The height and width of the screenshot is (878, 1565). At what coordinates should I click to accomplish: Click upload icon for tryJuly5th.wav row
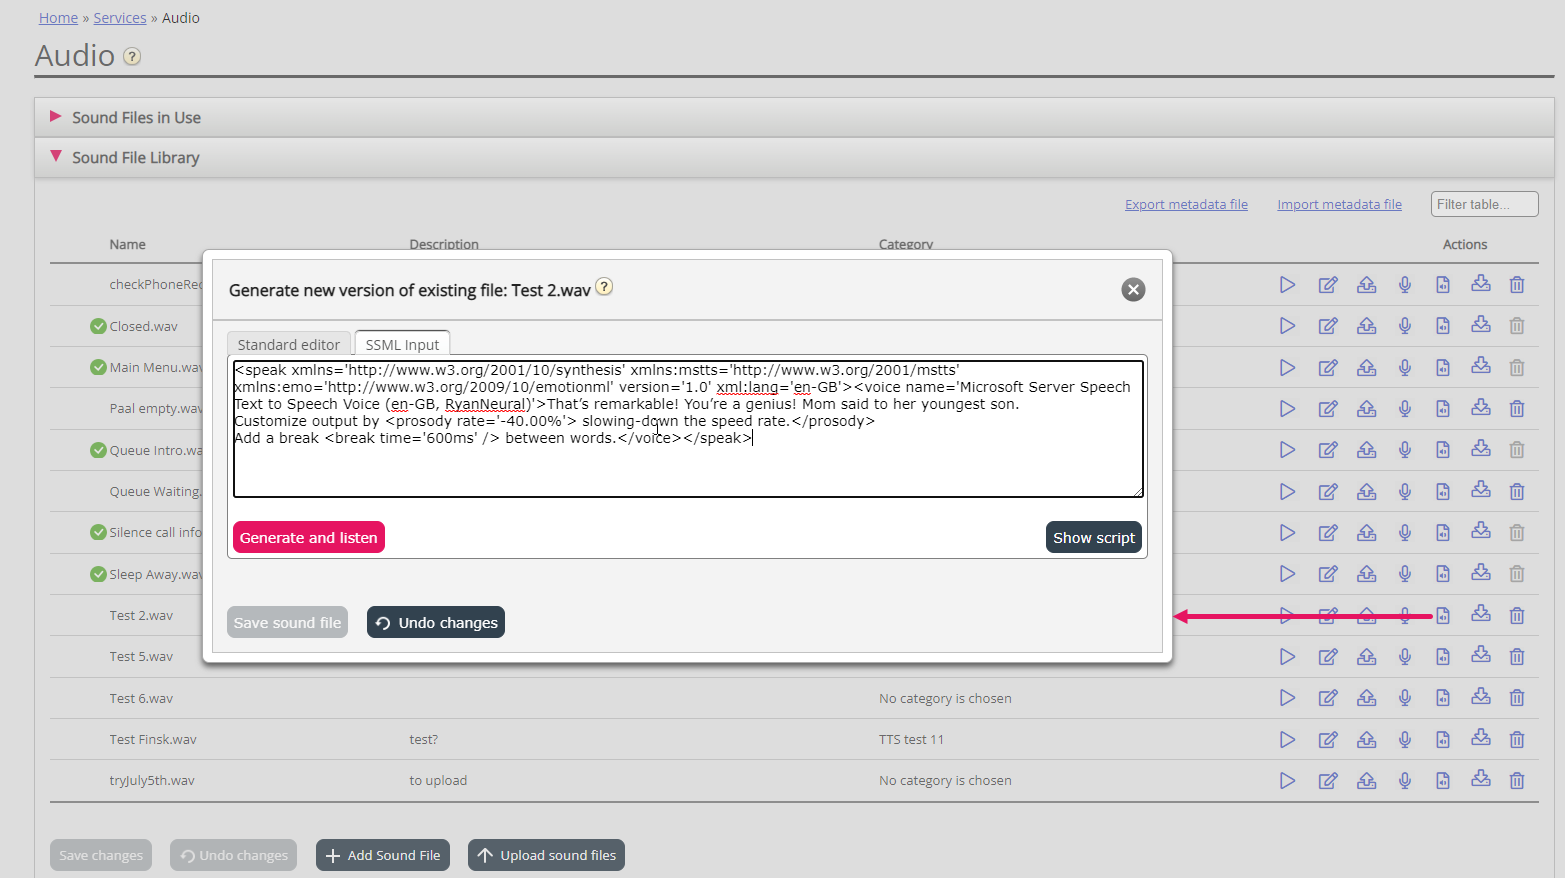pos(1366,781)
